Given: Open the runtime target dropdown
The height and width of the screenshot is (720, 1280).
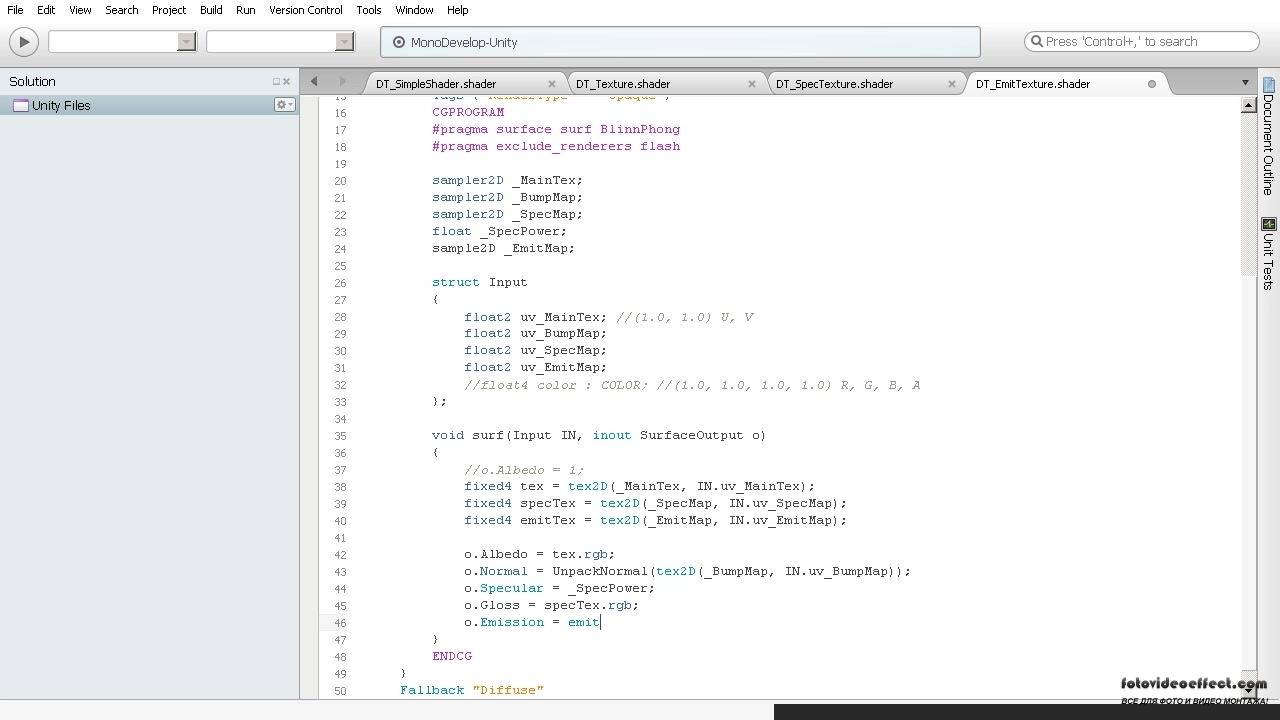Looking at the screenshot, I should point(345,42).
